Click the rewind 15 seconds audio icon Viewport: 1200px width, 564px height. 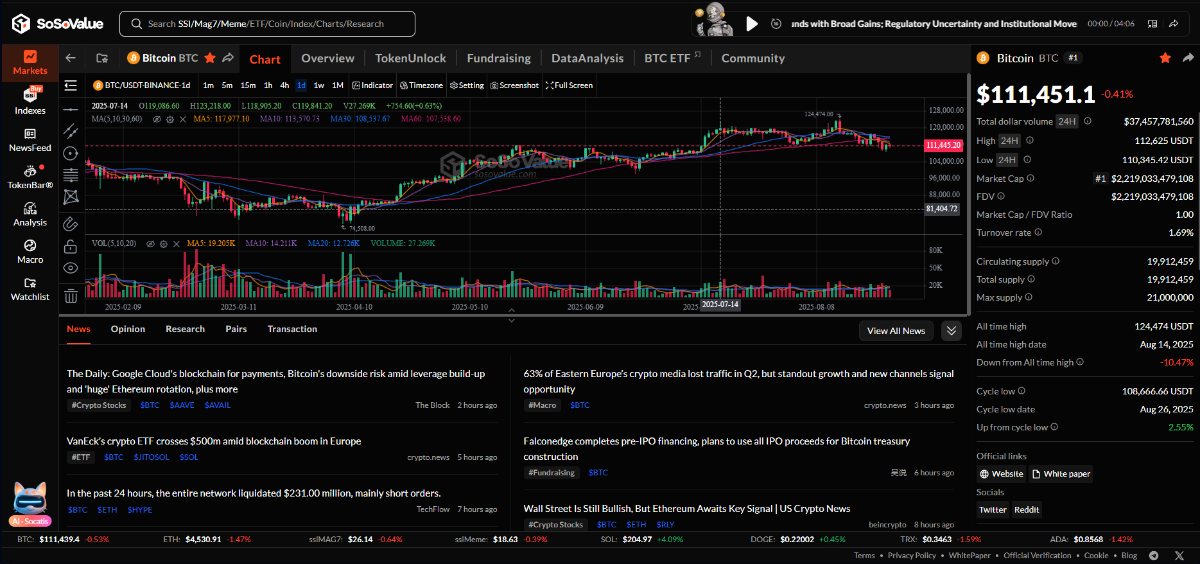point(776,23)
